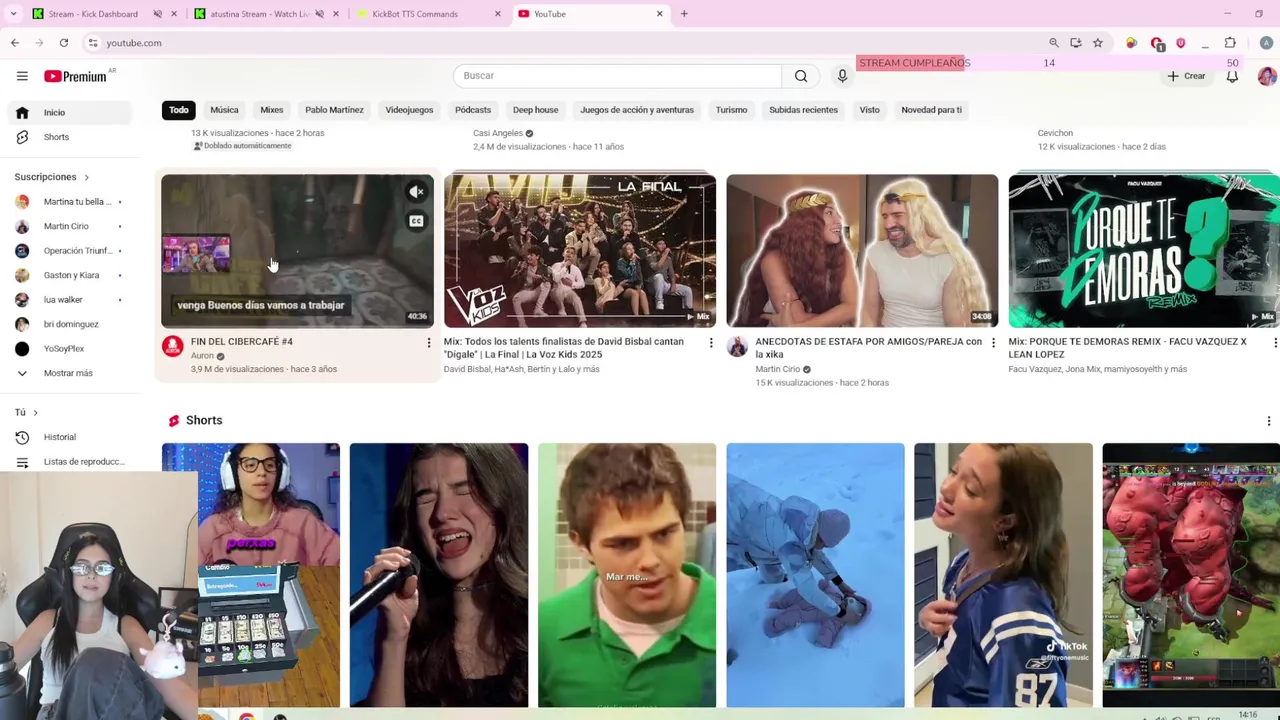Open the blue jersey 87 Short
Image resolution: width=1280 pixels, height=720 pixels.
[1003, 575]
